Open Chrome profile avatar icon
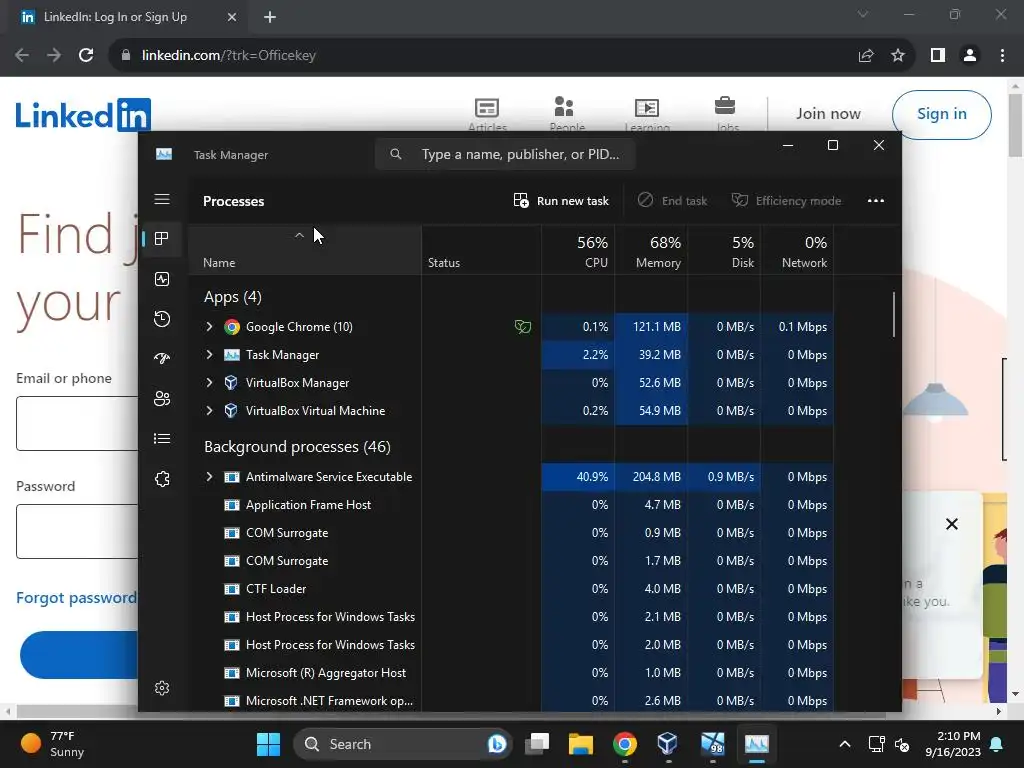This screenshot has height=768, width=1024. tap(970, 56)
